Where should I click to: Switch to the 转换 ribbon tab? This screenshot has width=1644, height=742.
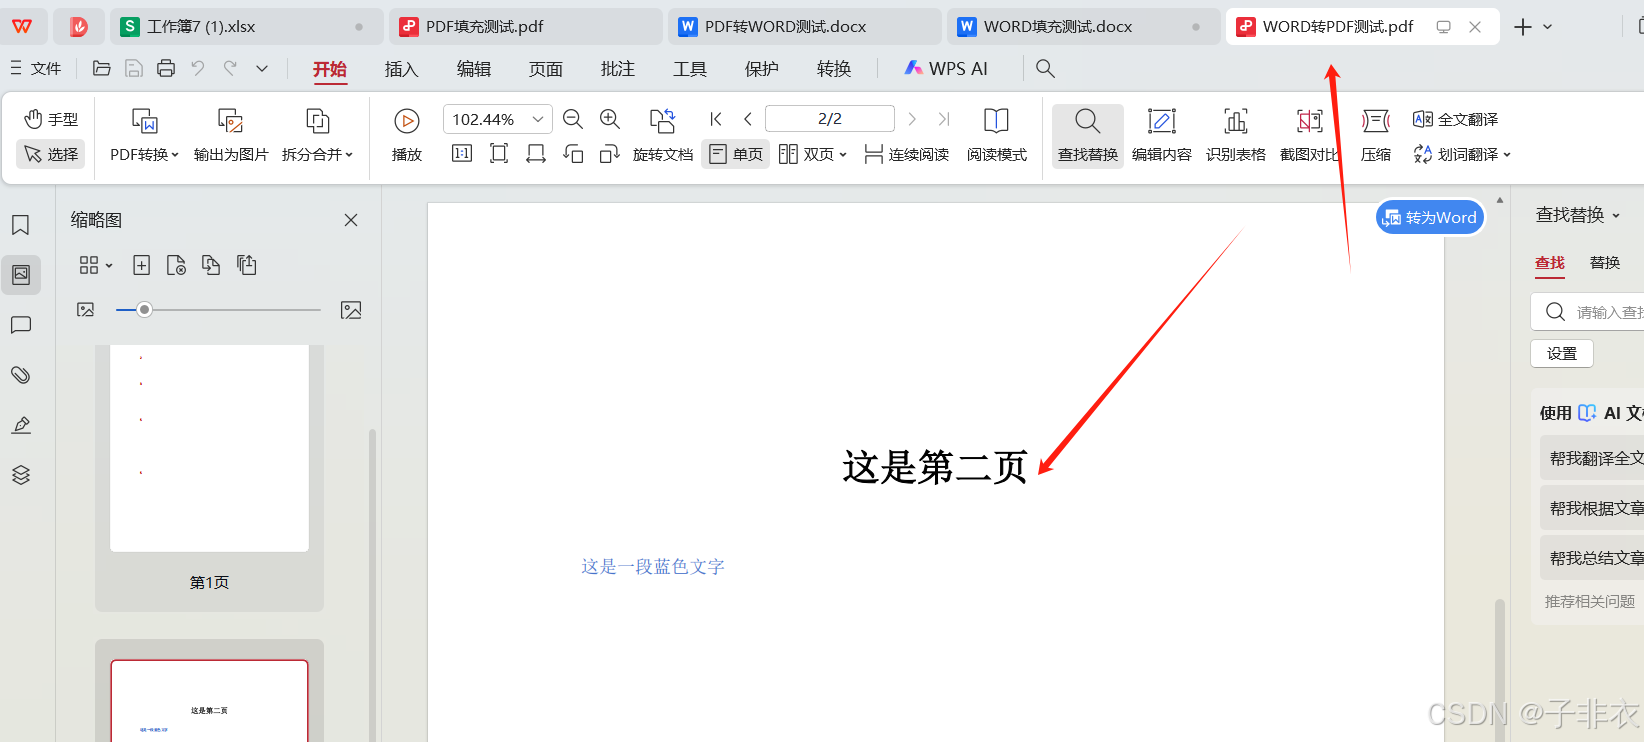(x=834, y=69)
